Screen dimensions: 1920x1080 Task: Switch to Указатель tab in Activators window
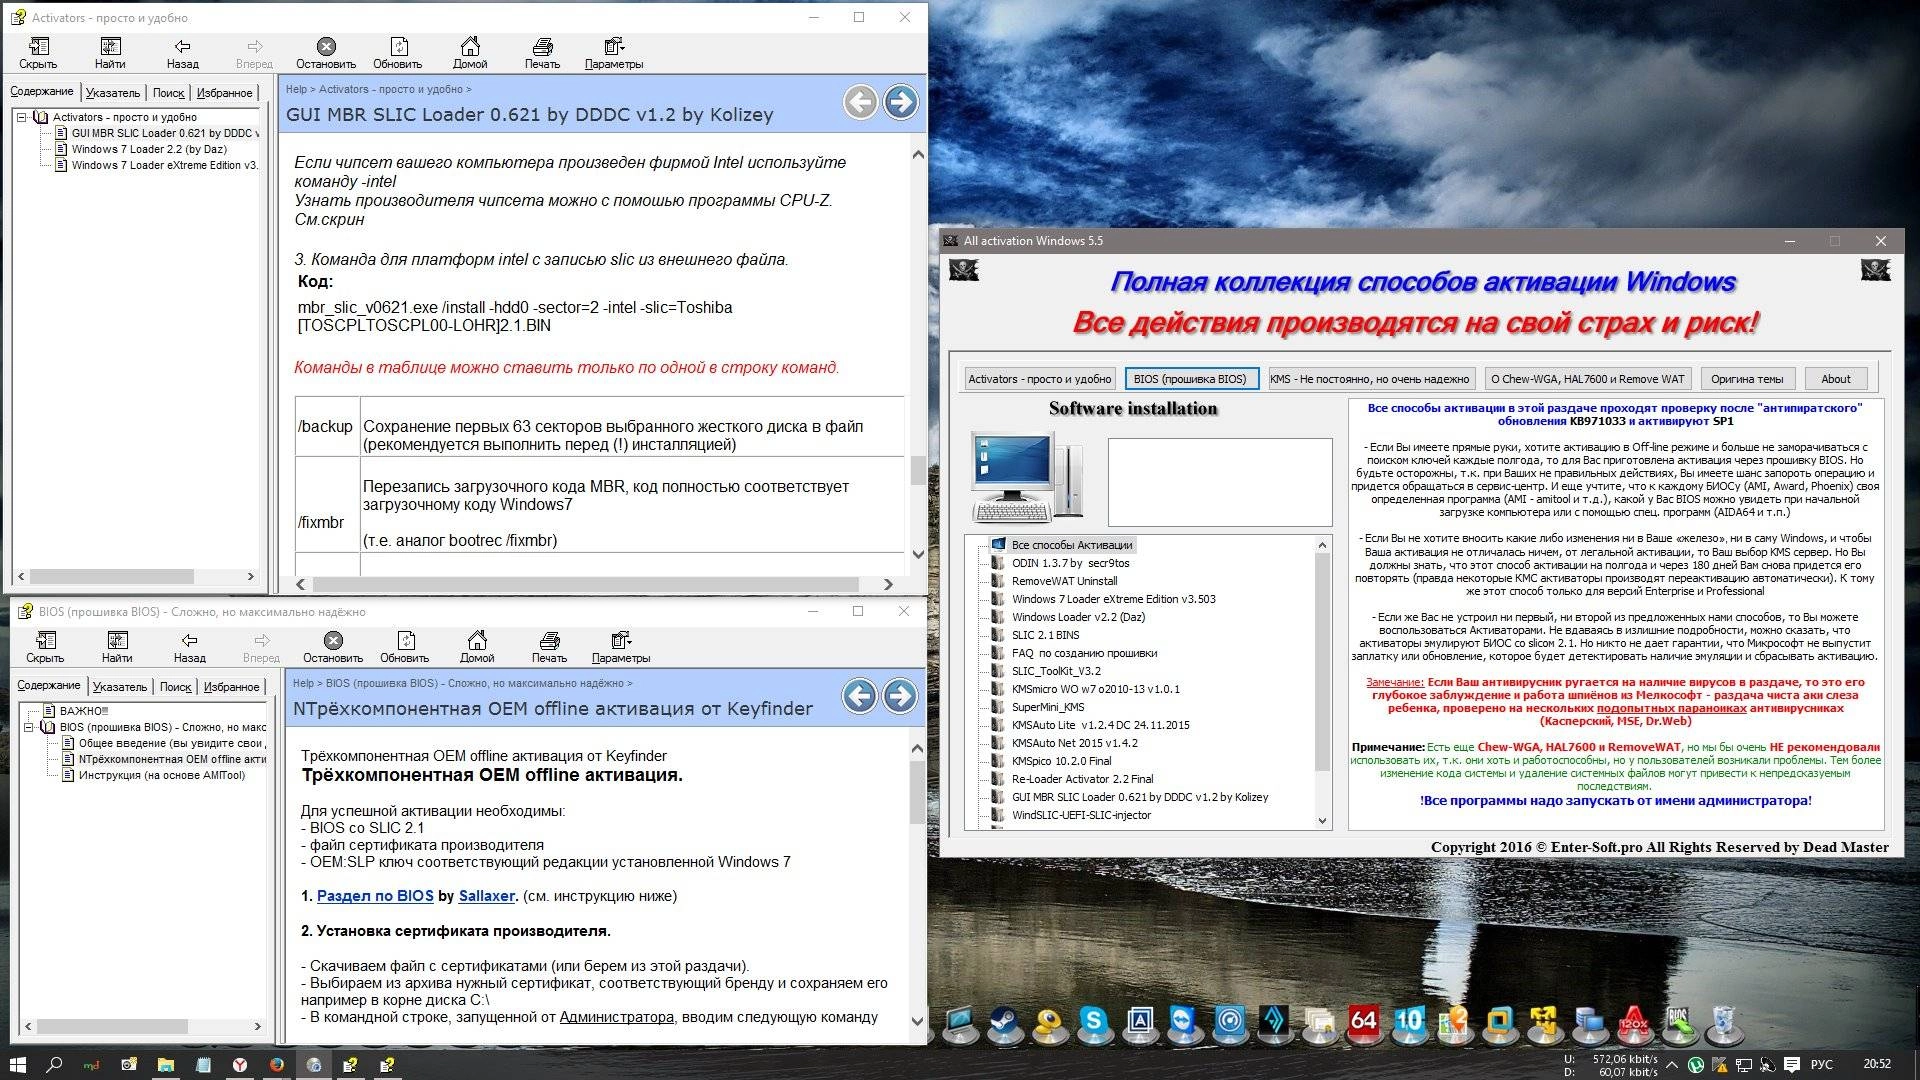click(x=113, y=93)
